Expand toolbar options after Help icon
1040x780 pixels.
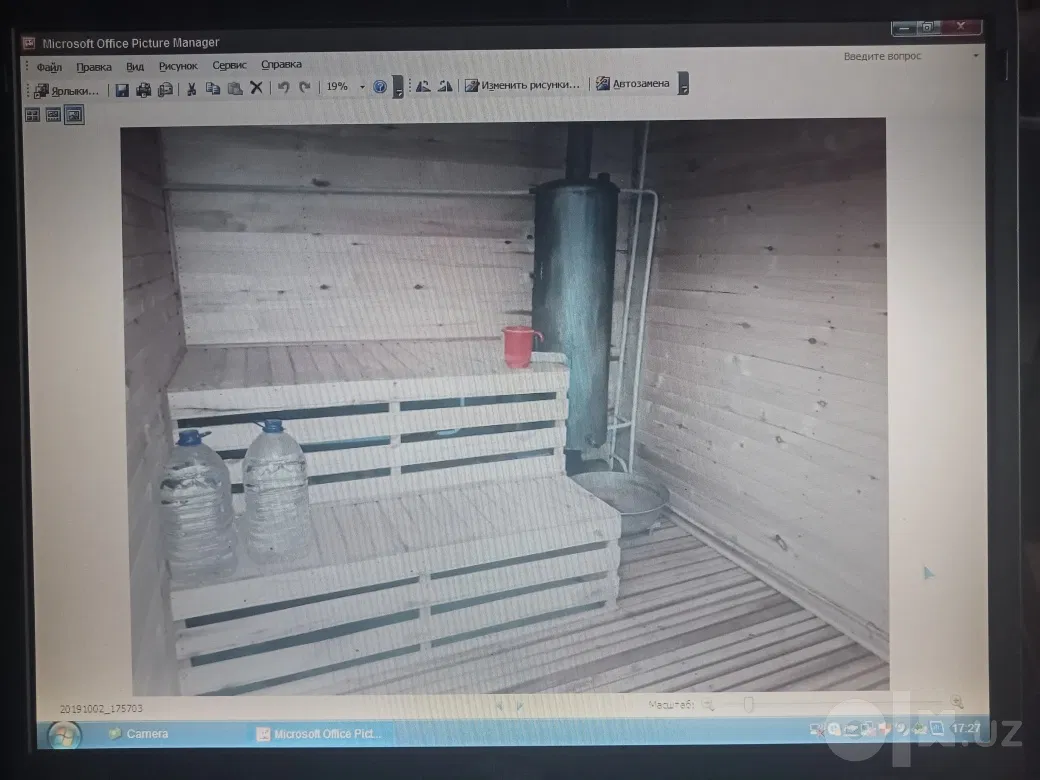pos(398,87)
